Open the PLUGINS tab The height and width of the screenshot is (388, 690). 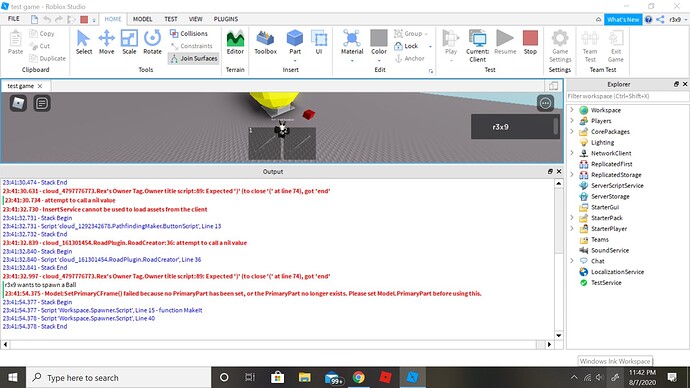[226, 19]
